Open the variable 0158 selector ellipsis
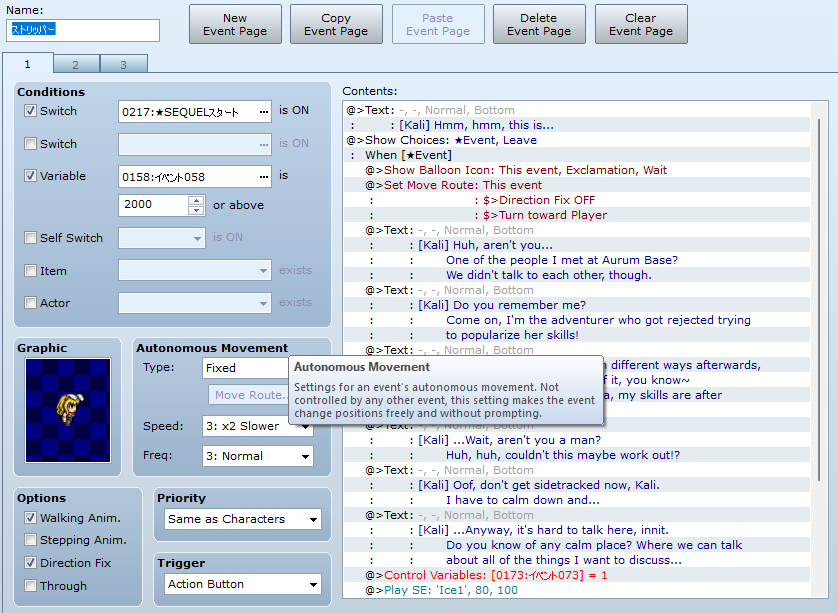 point(263,177)
